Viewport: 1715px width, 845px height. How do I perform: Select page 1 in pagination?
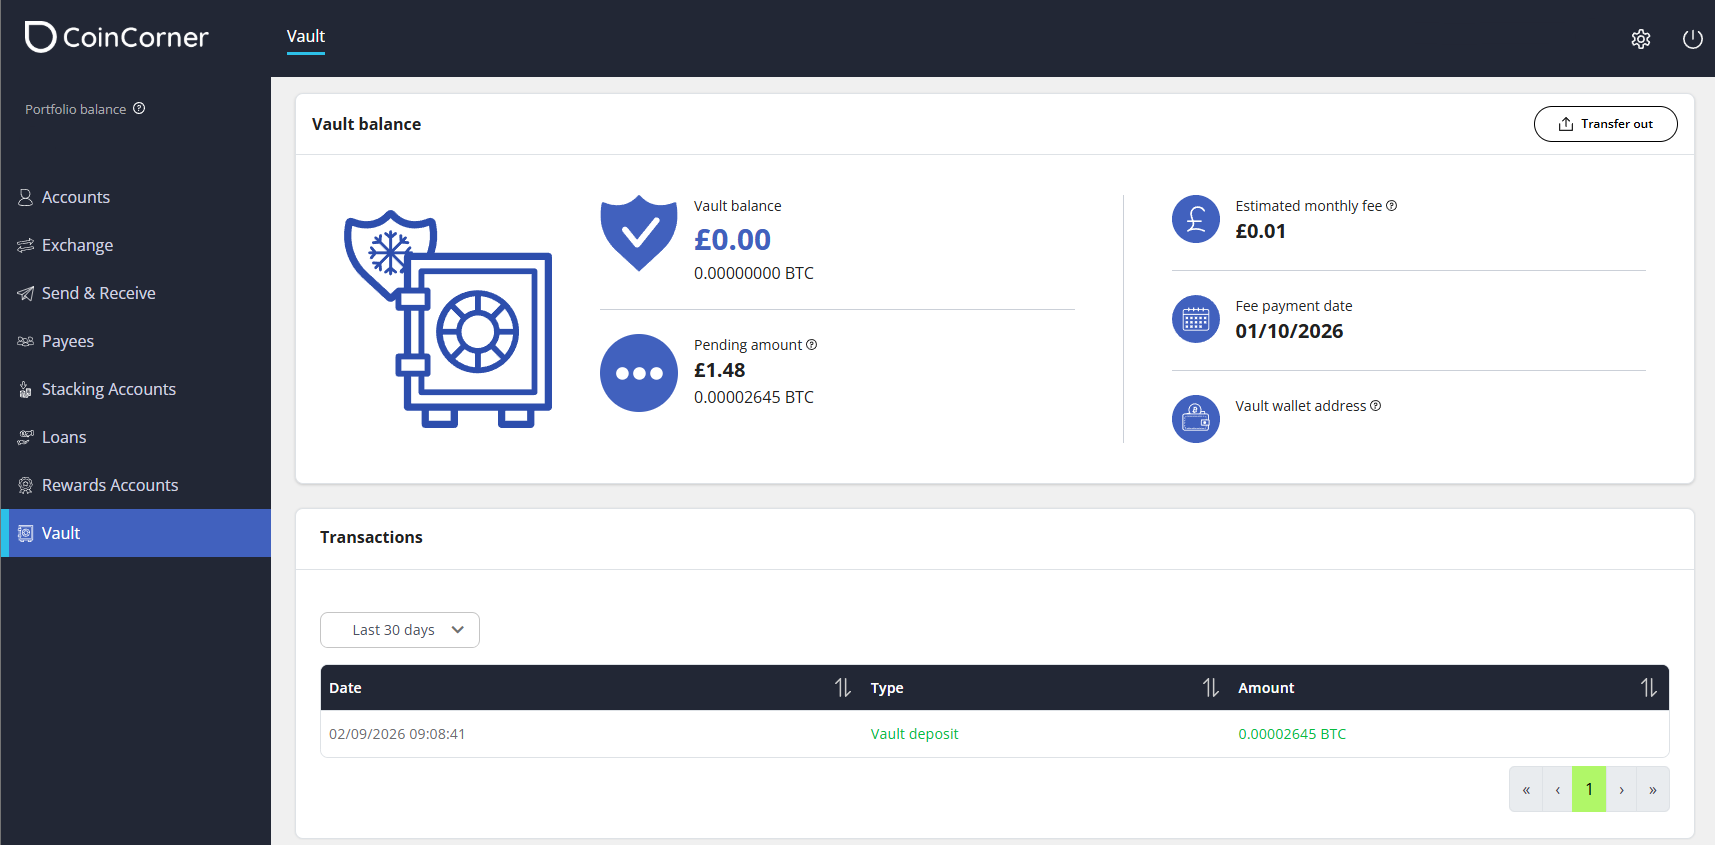[1589, 789]
